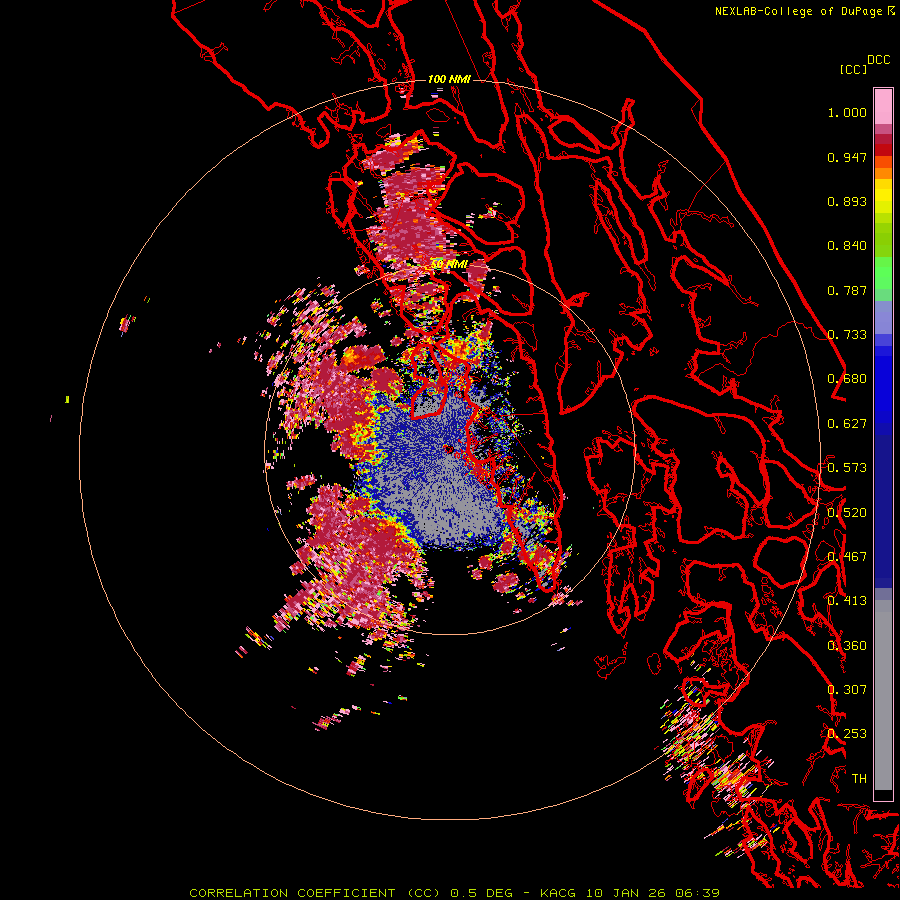Select the 0.307 legend value
The height and width of the screenshot is (900, 900).
click(847, 690)
